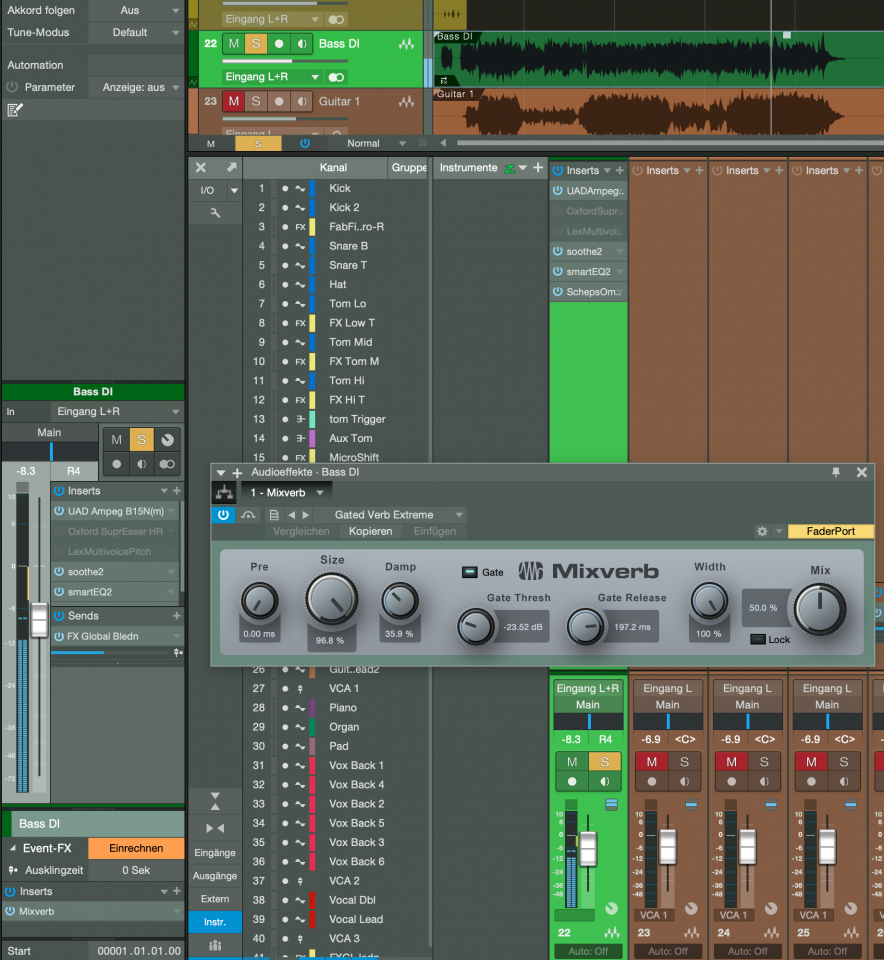The width and height of the screenshot is (884, 960).
Task: Switch to the Instr. mixer tab
Action: (215, 922)
